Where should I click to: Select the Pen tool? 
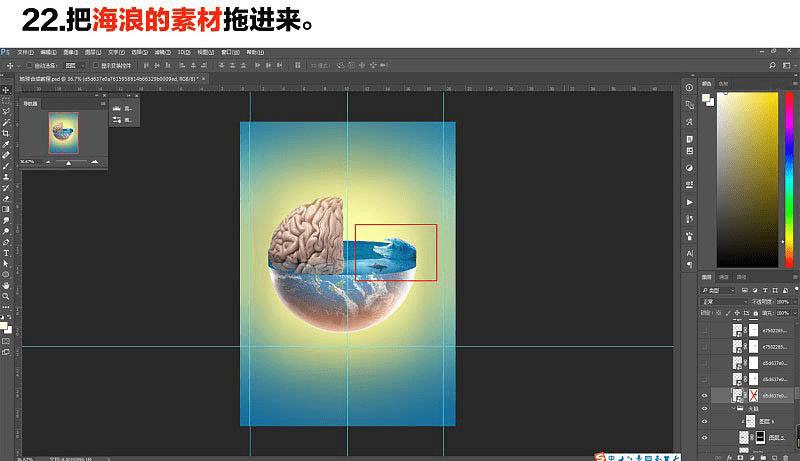pos(6,242)
